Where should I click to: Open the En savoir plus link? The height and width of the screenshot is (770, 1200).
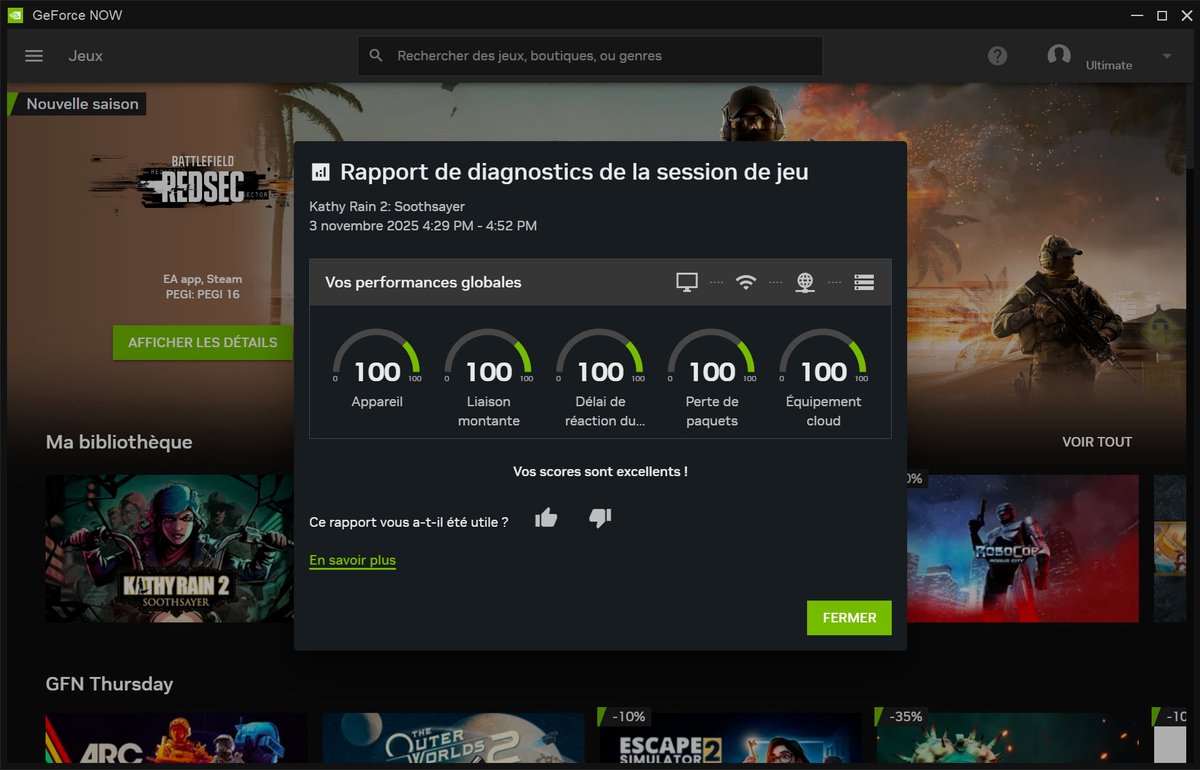[x=352, y=560]
